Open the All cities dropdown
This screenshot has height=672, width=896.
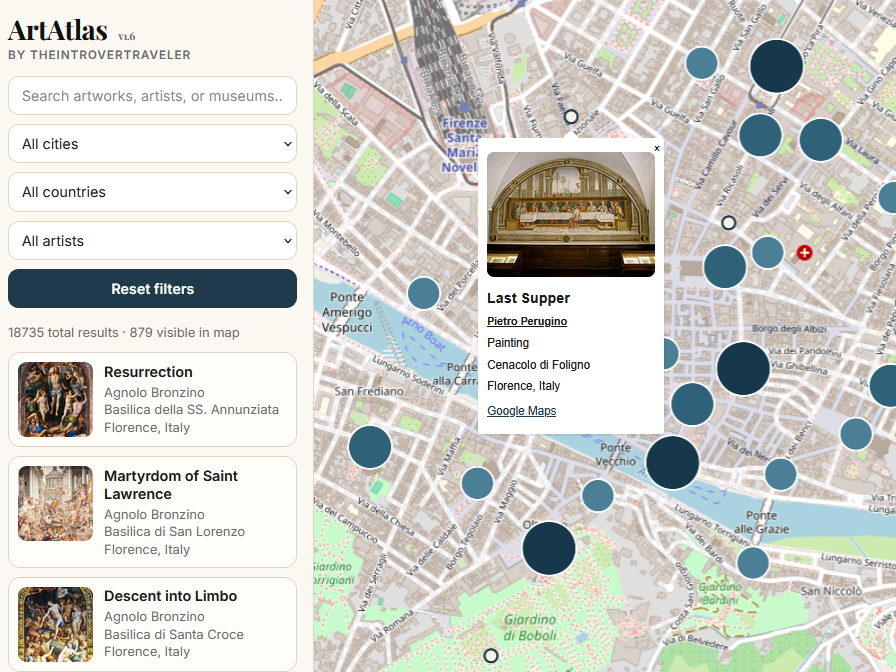click(x=152, y=143)
